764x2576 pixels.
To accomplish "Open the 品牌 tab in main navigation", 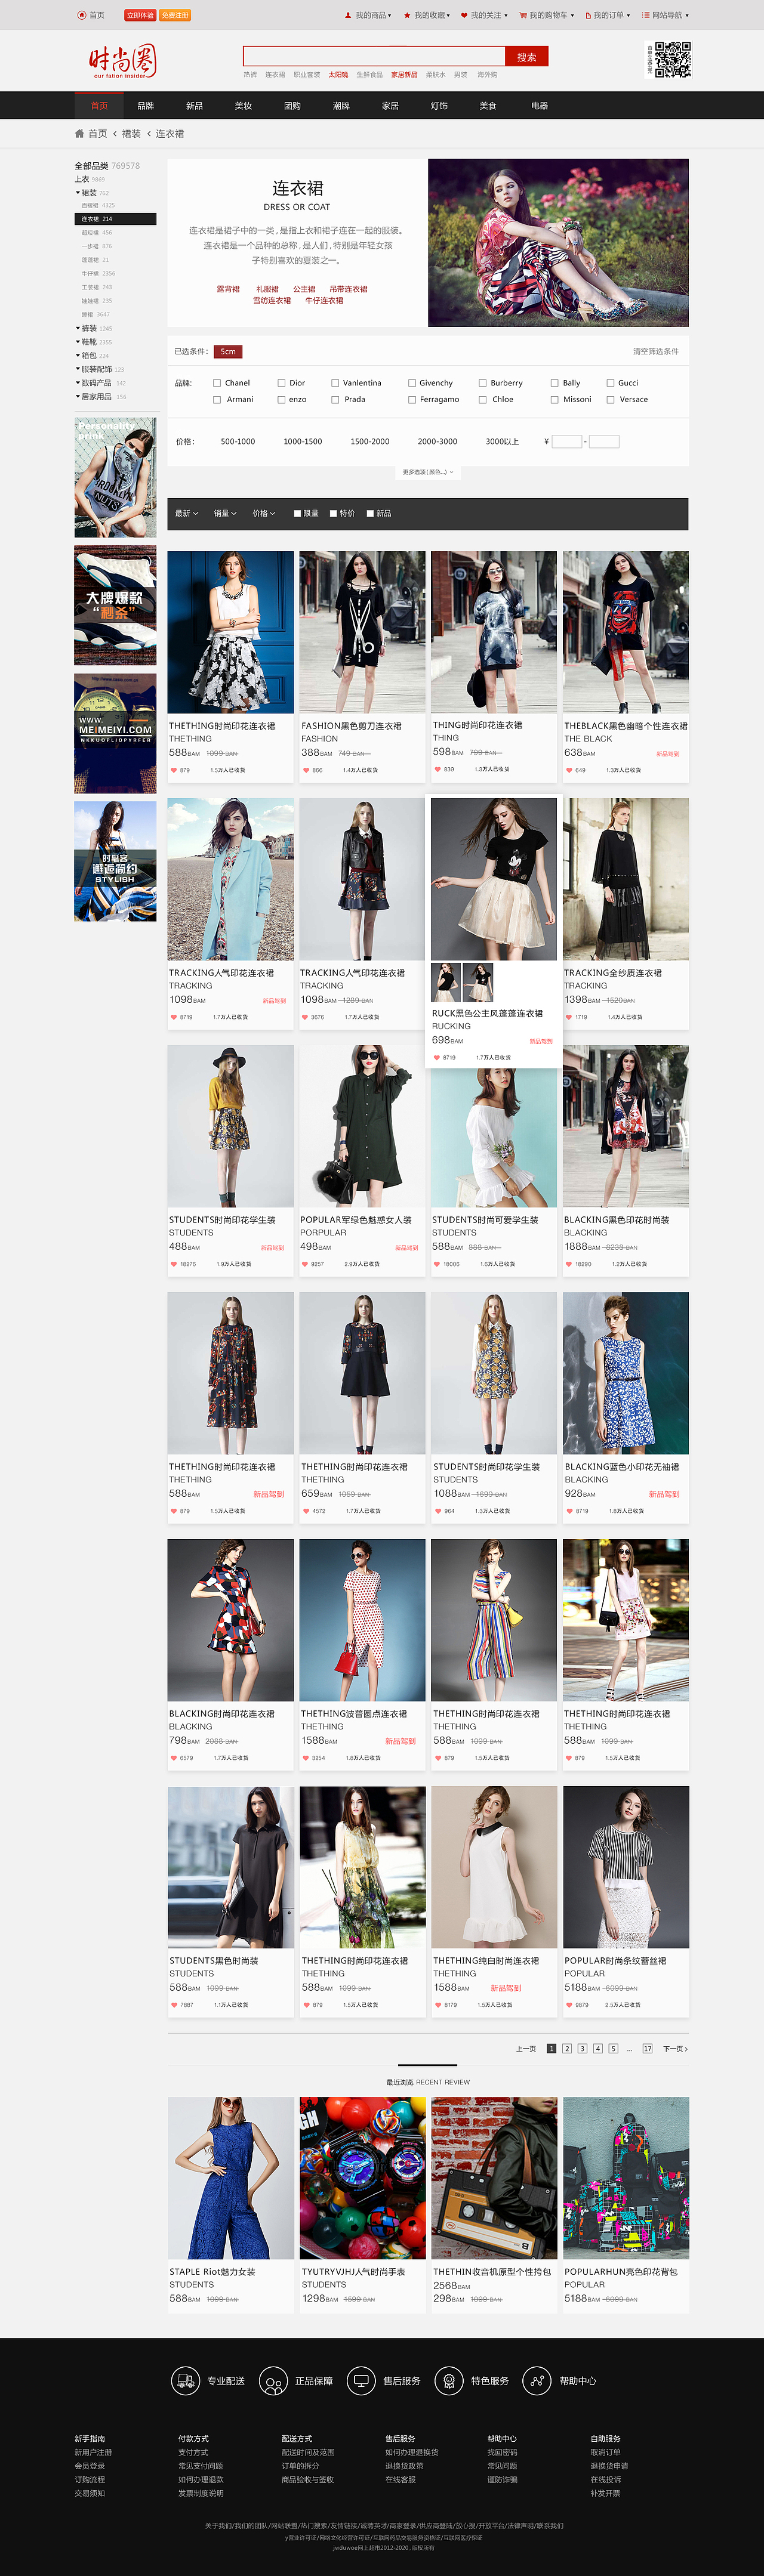I will (x=146, y=105).
